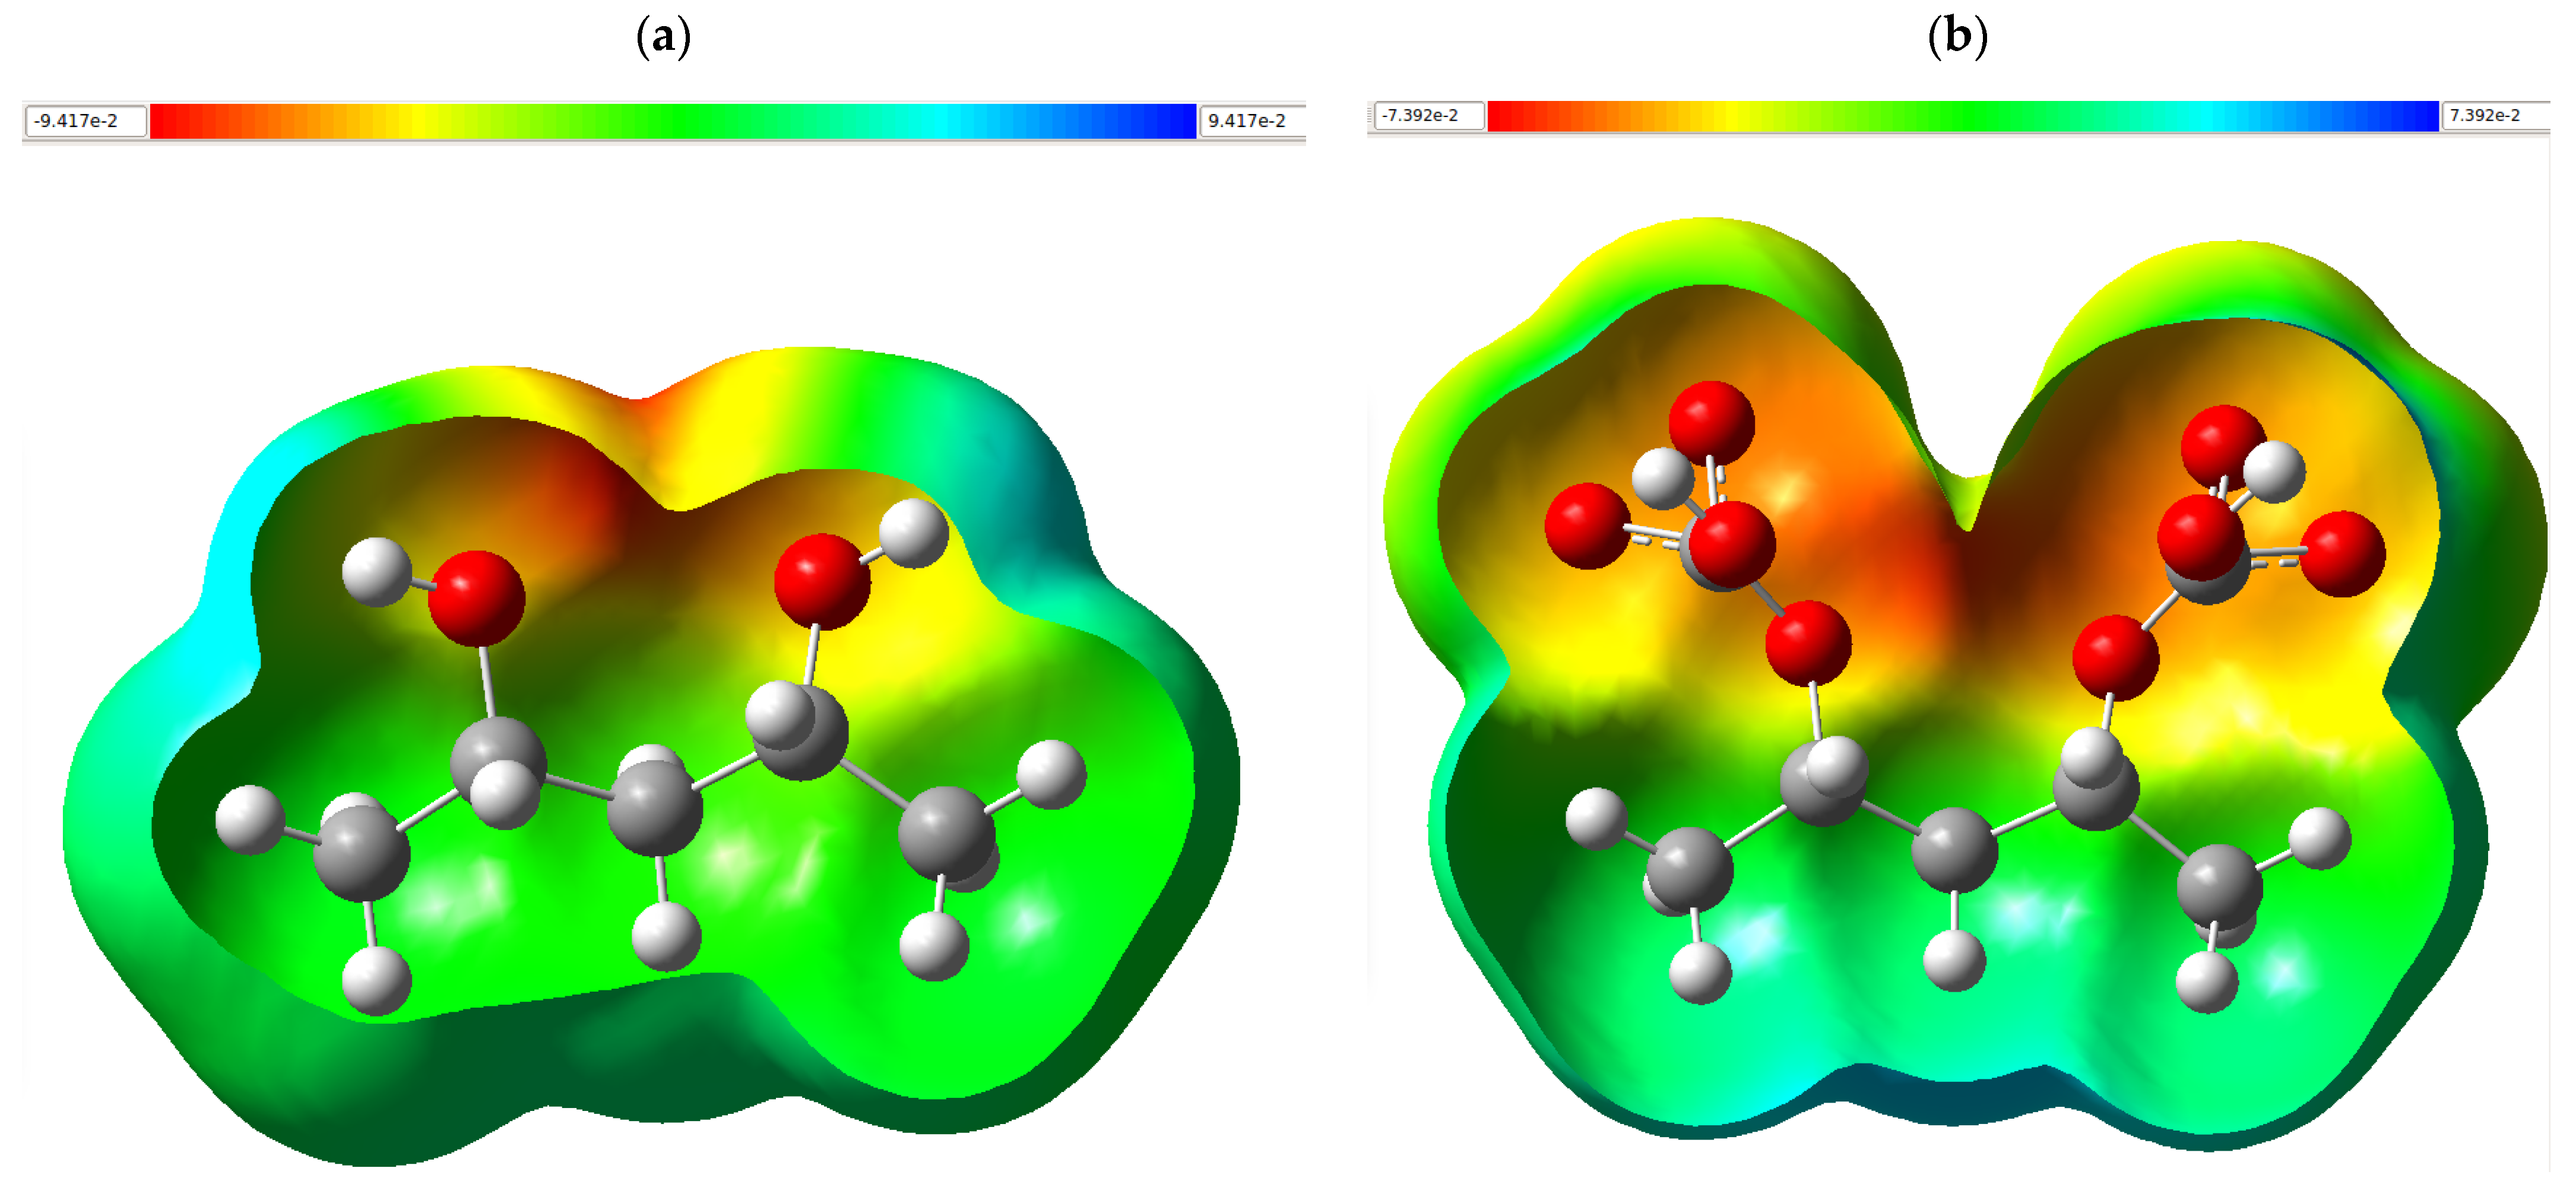
Task: Select leftmost red oxygen atom in panel (b)
Action: [x=1587, y=526]
